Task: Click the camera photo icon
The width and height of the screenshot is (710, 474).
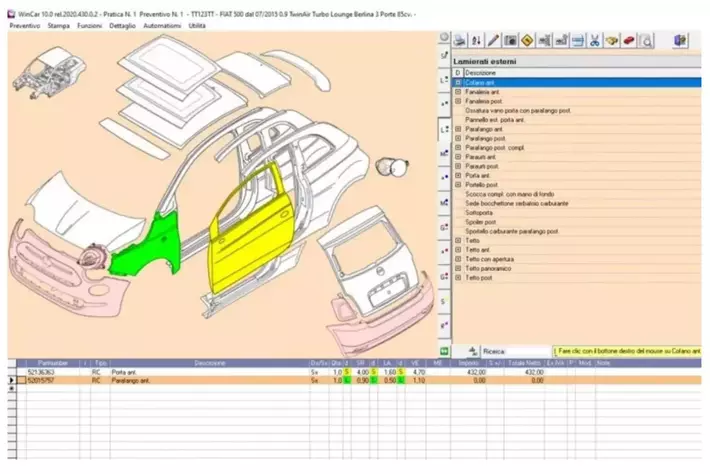Action: coord(510,41)
